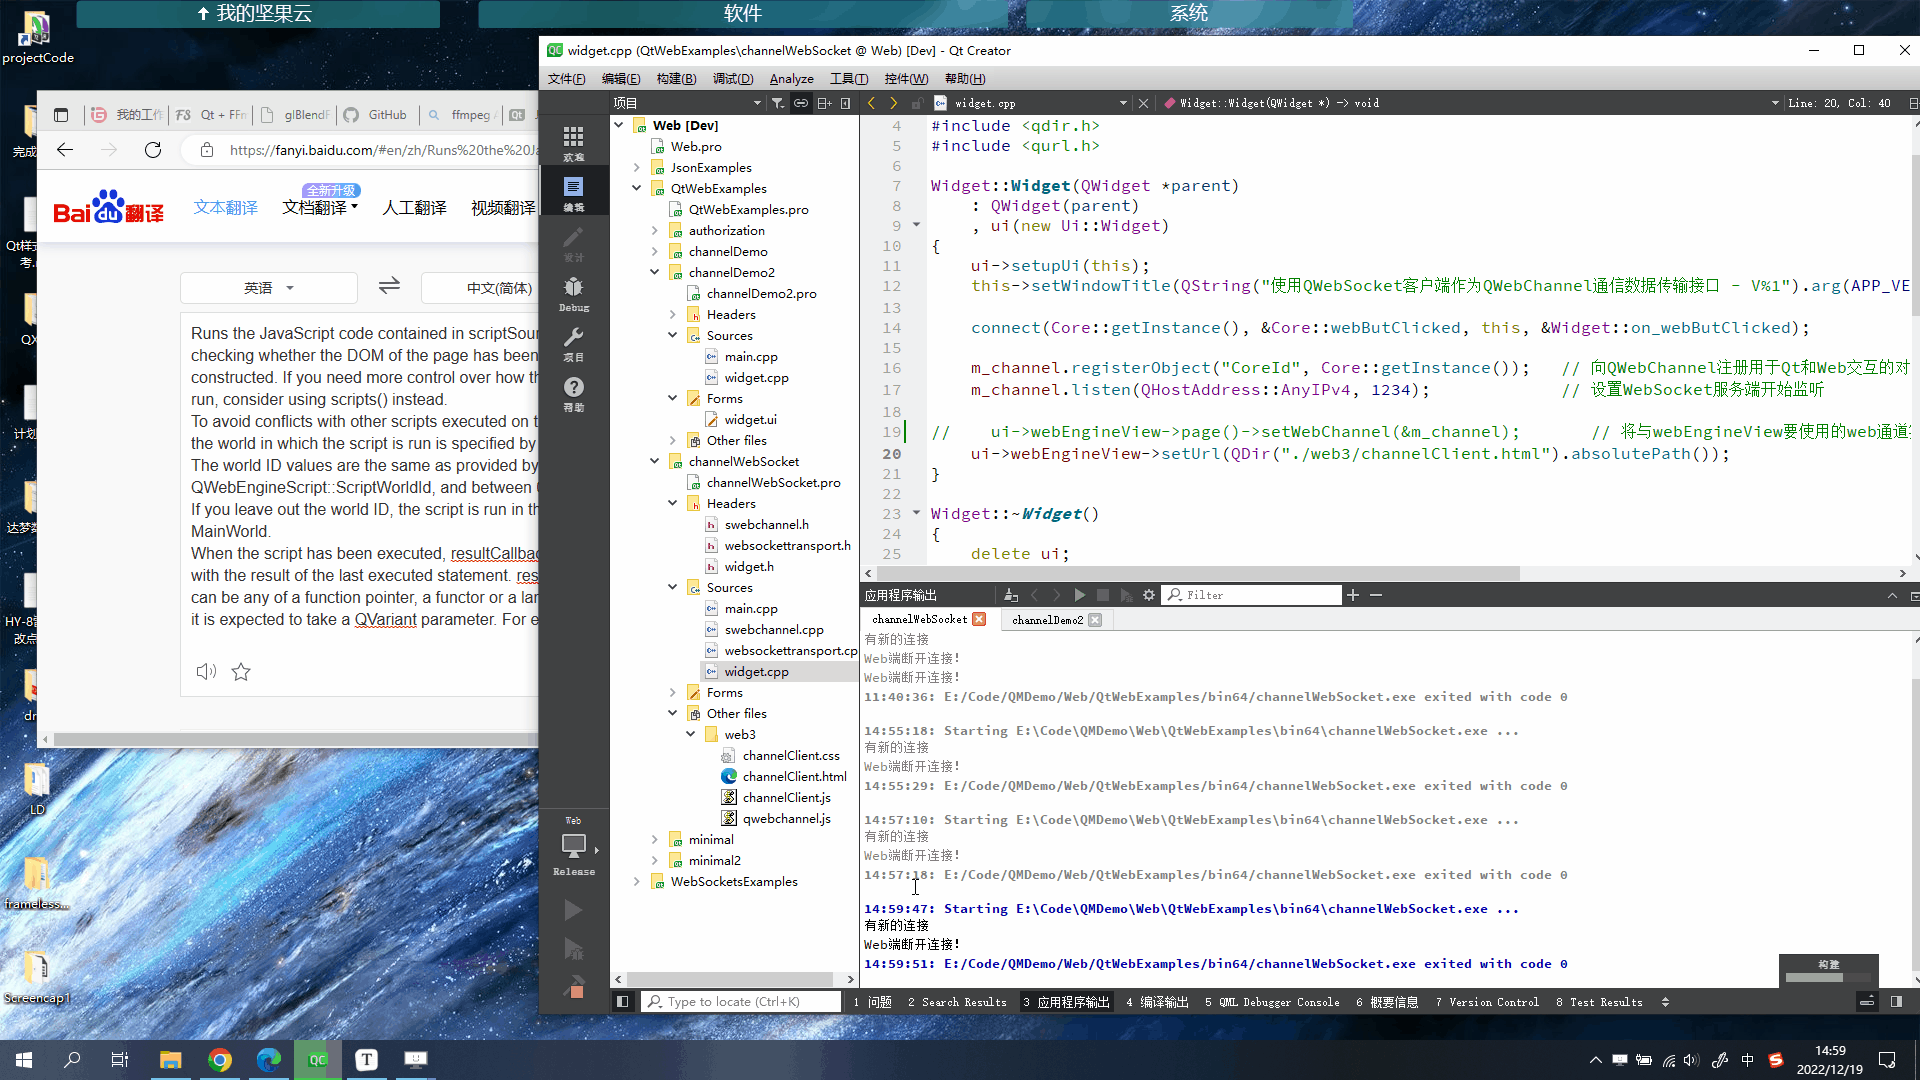Close the channelWebSocket output tab
The image size is (1920, 1080).
979,619
